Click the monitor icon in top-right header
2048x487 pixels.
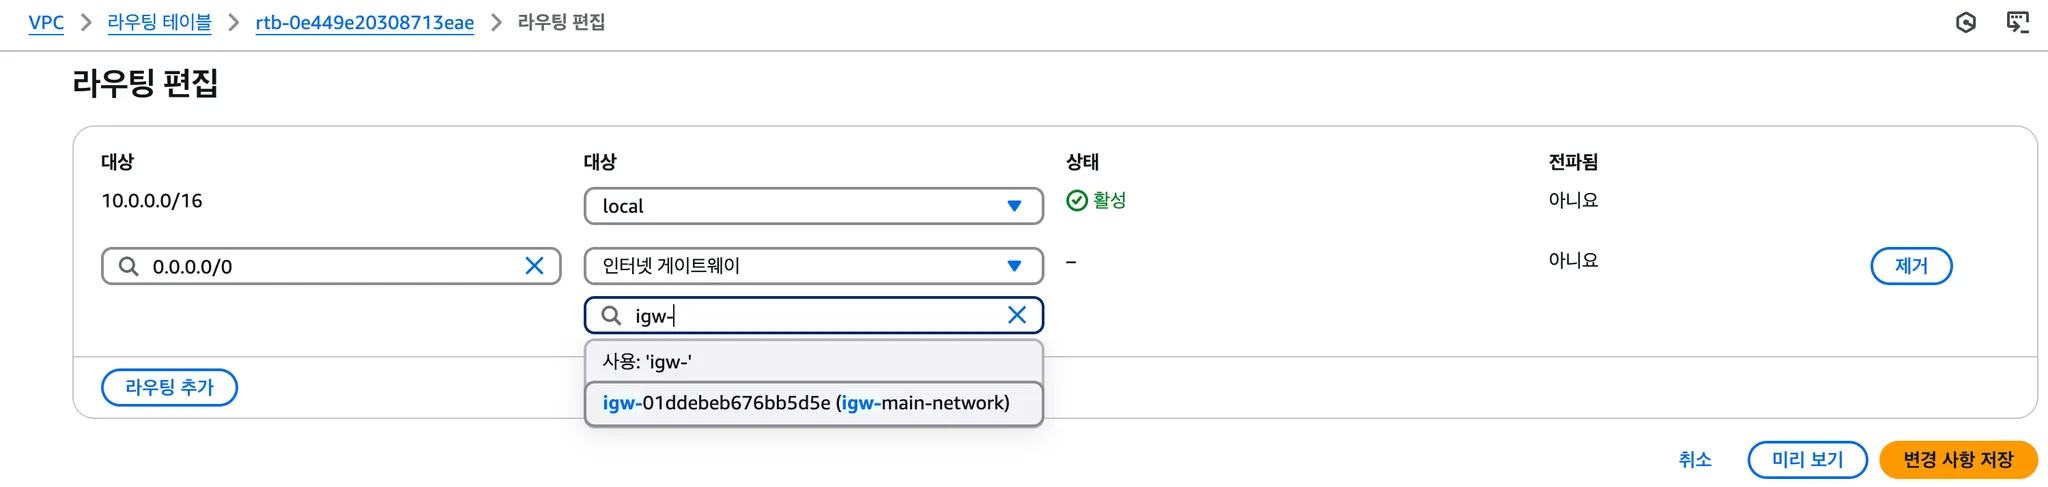[x=2018, y=22]
